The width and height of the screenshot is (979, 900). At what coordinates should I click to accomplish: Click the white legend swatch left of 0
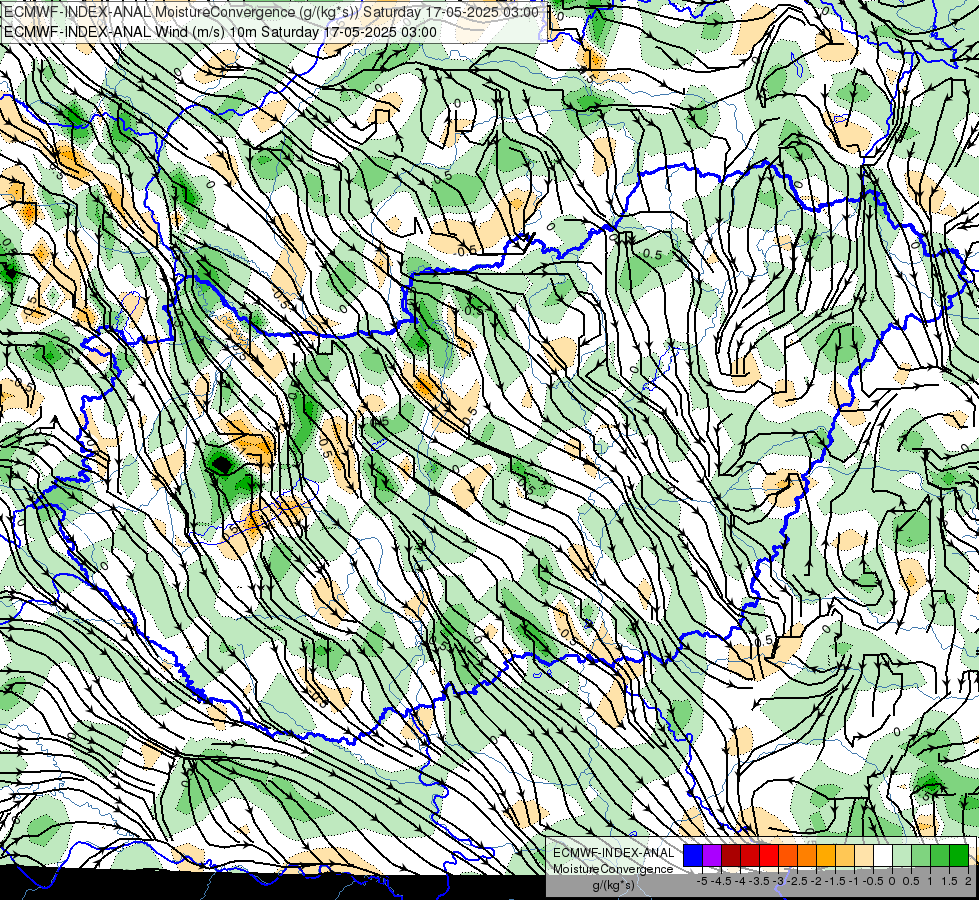click(x=883, y=855)
